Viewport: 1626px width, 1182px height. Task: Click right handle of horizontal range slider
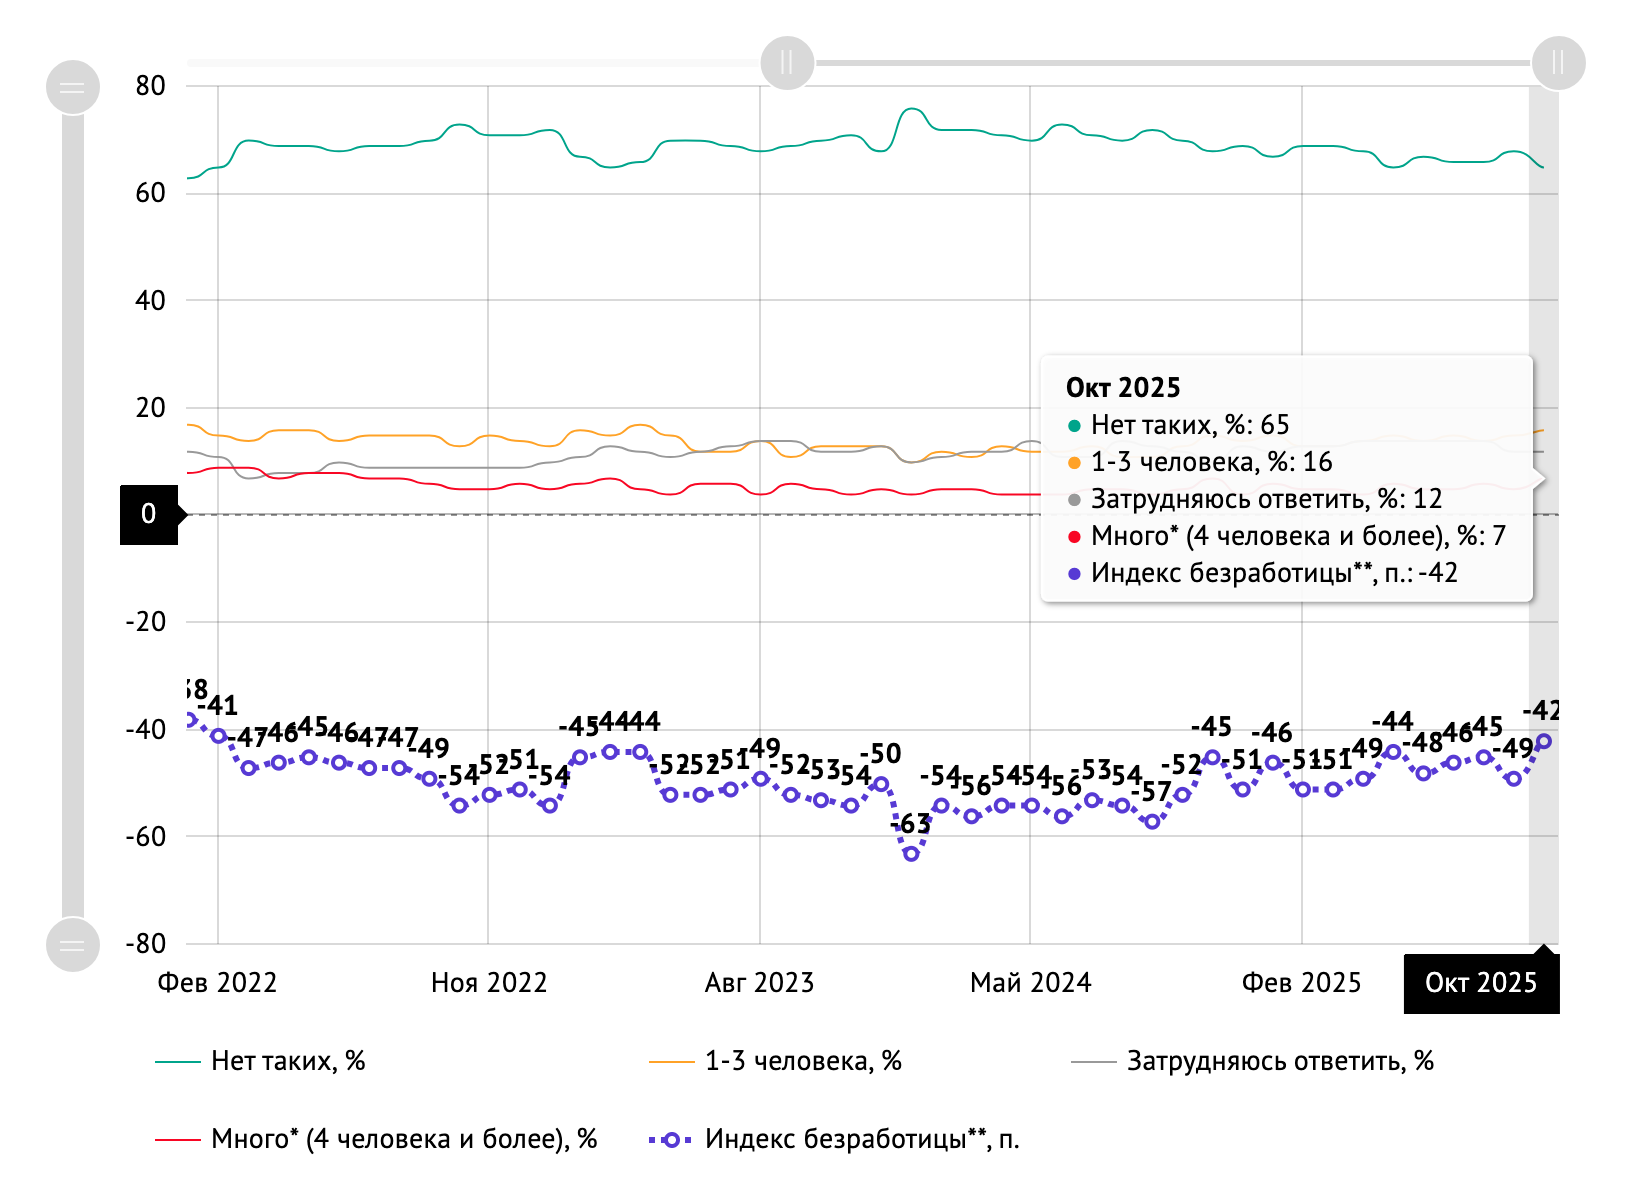1557,63
